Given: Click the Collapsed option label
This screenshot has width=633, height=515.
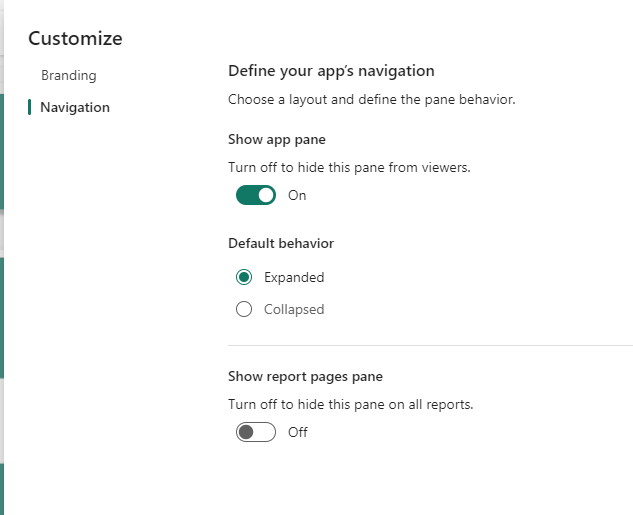Looking at the screenshot, I should pos(294,309).
